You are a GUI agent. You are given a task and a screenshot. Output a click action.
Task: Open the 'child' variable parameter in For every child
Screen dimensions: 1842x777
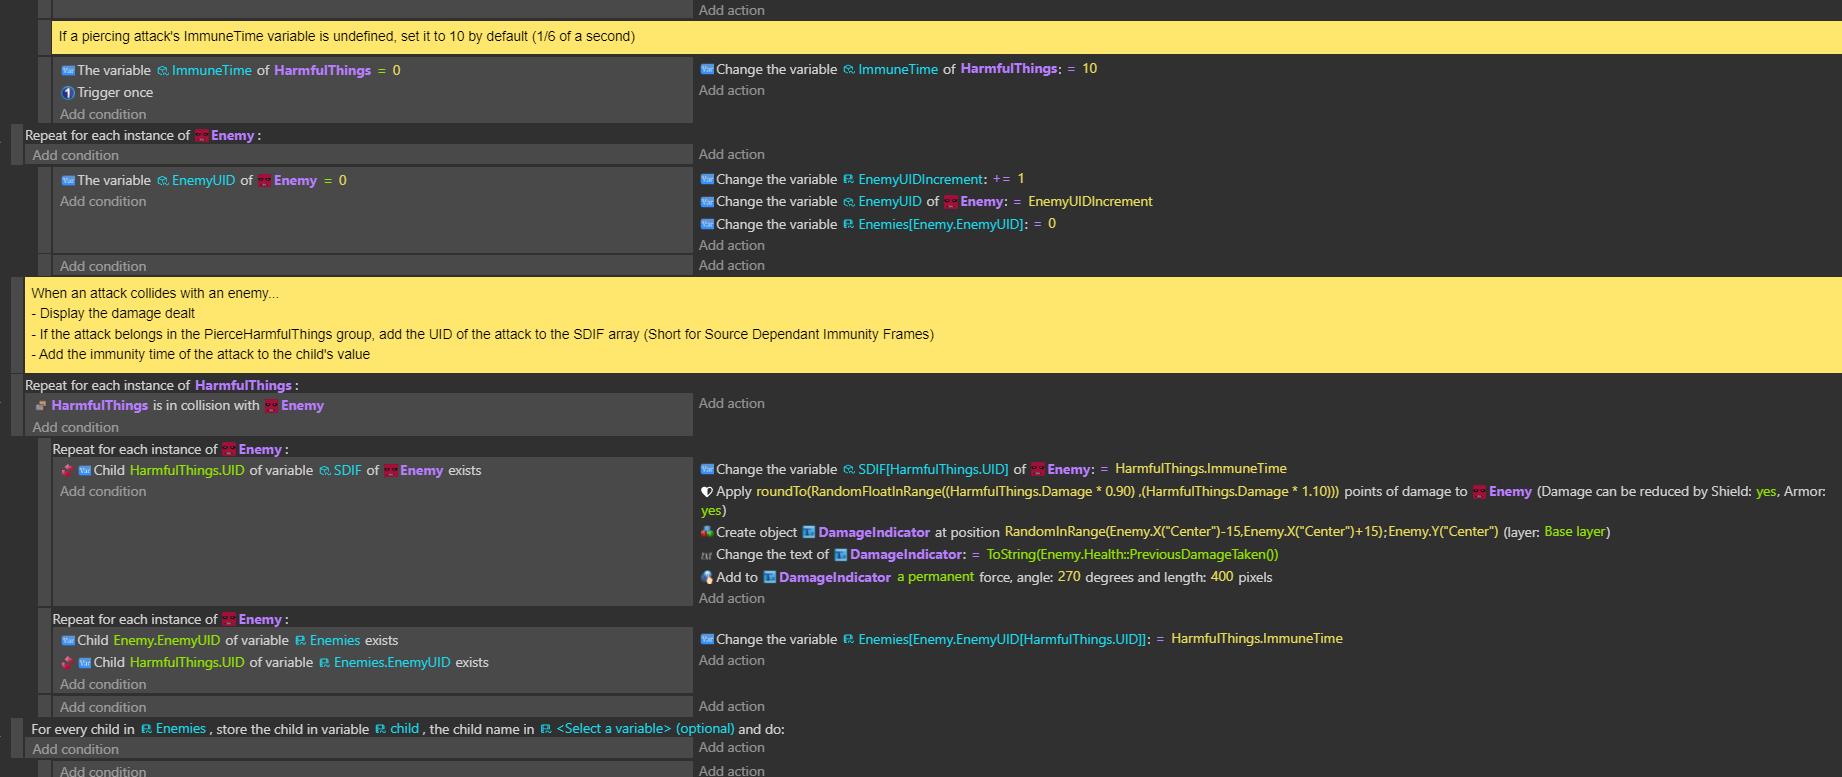(404, 729)
